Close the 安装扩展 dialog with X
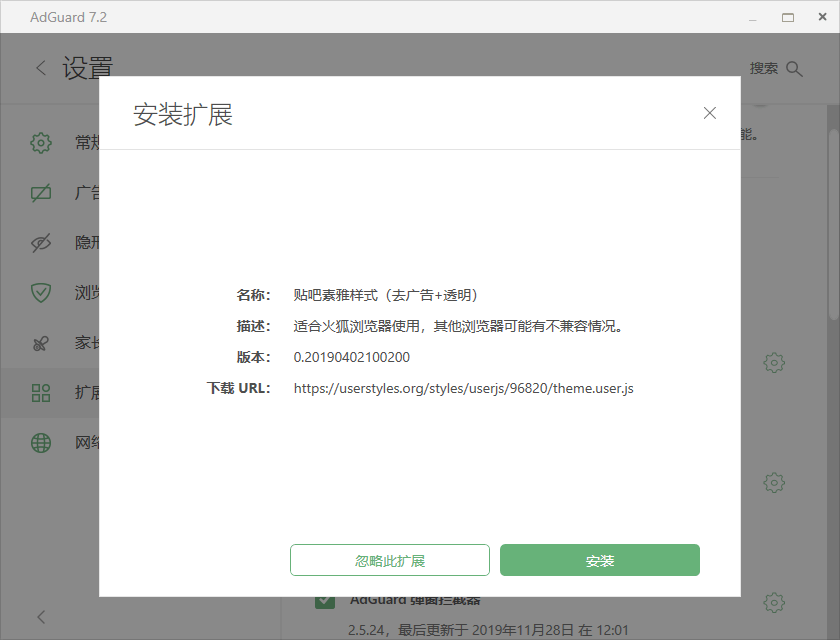This screenshot has height=640, width=840. pos(710,113)
